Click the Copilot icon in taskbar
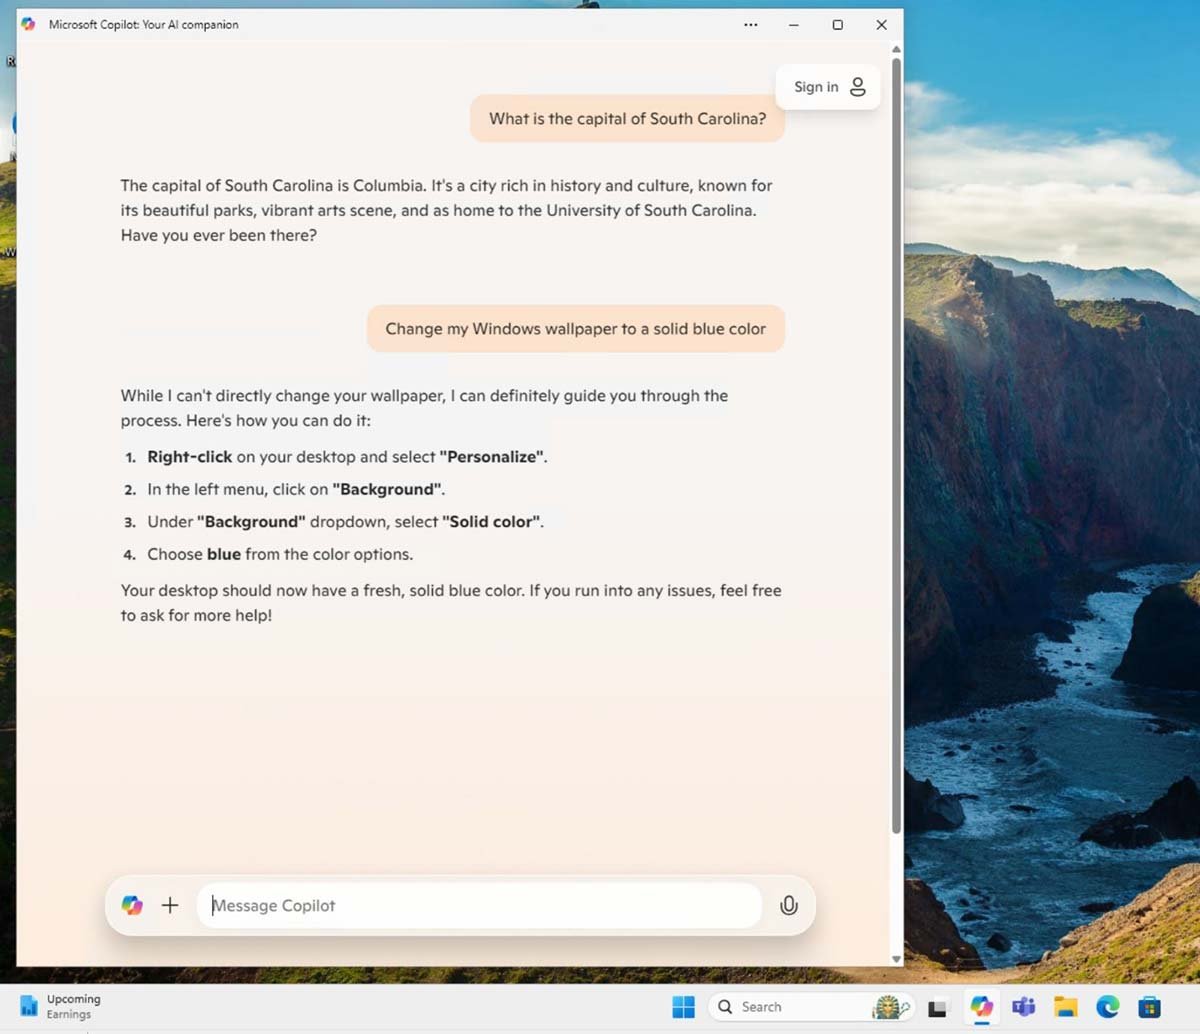Screen dimensions: 1200x1034 pos(981,1007)
